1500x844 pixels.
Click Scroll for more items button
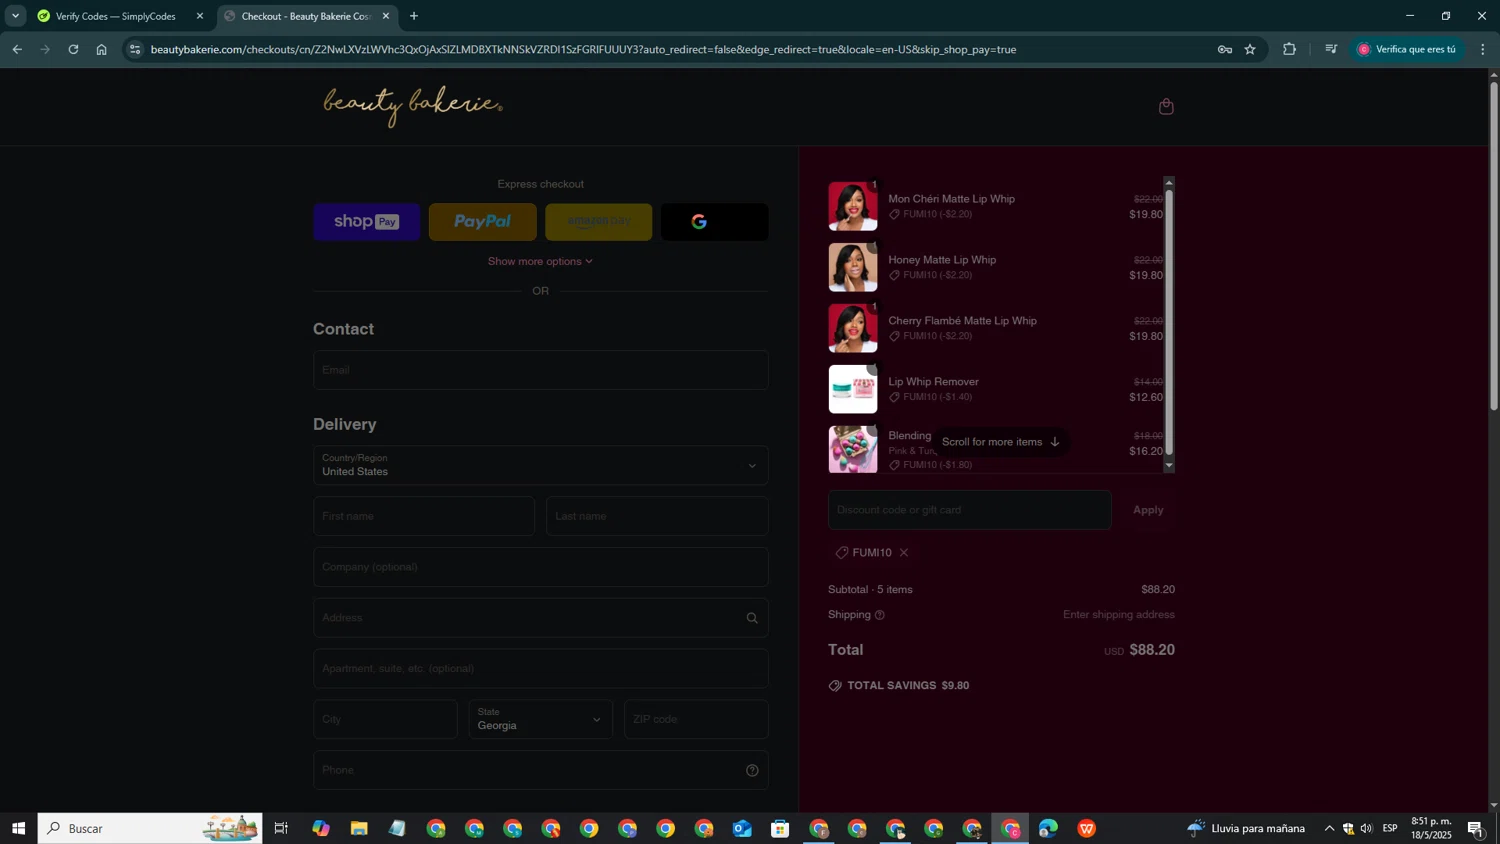1001,442
